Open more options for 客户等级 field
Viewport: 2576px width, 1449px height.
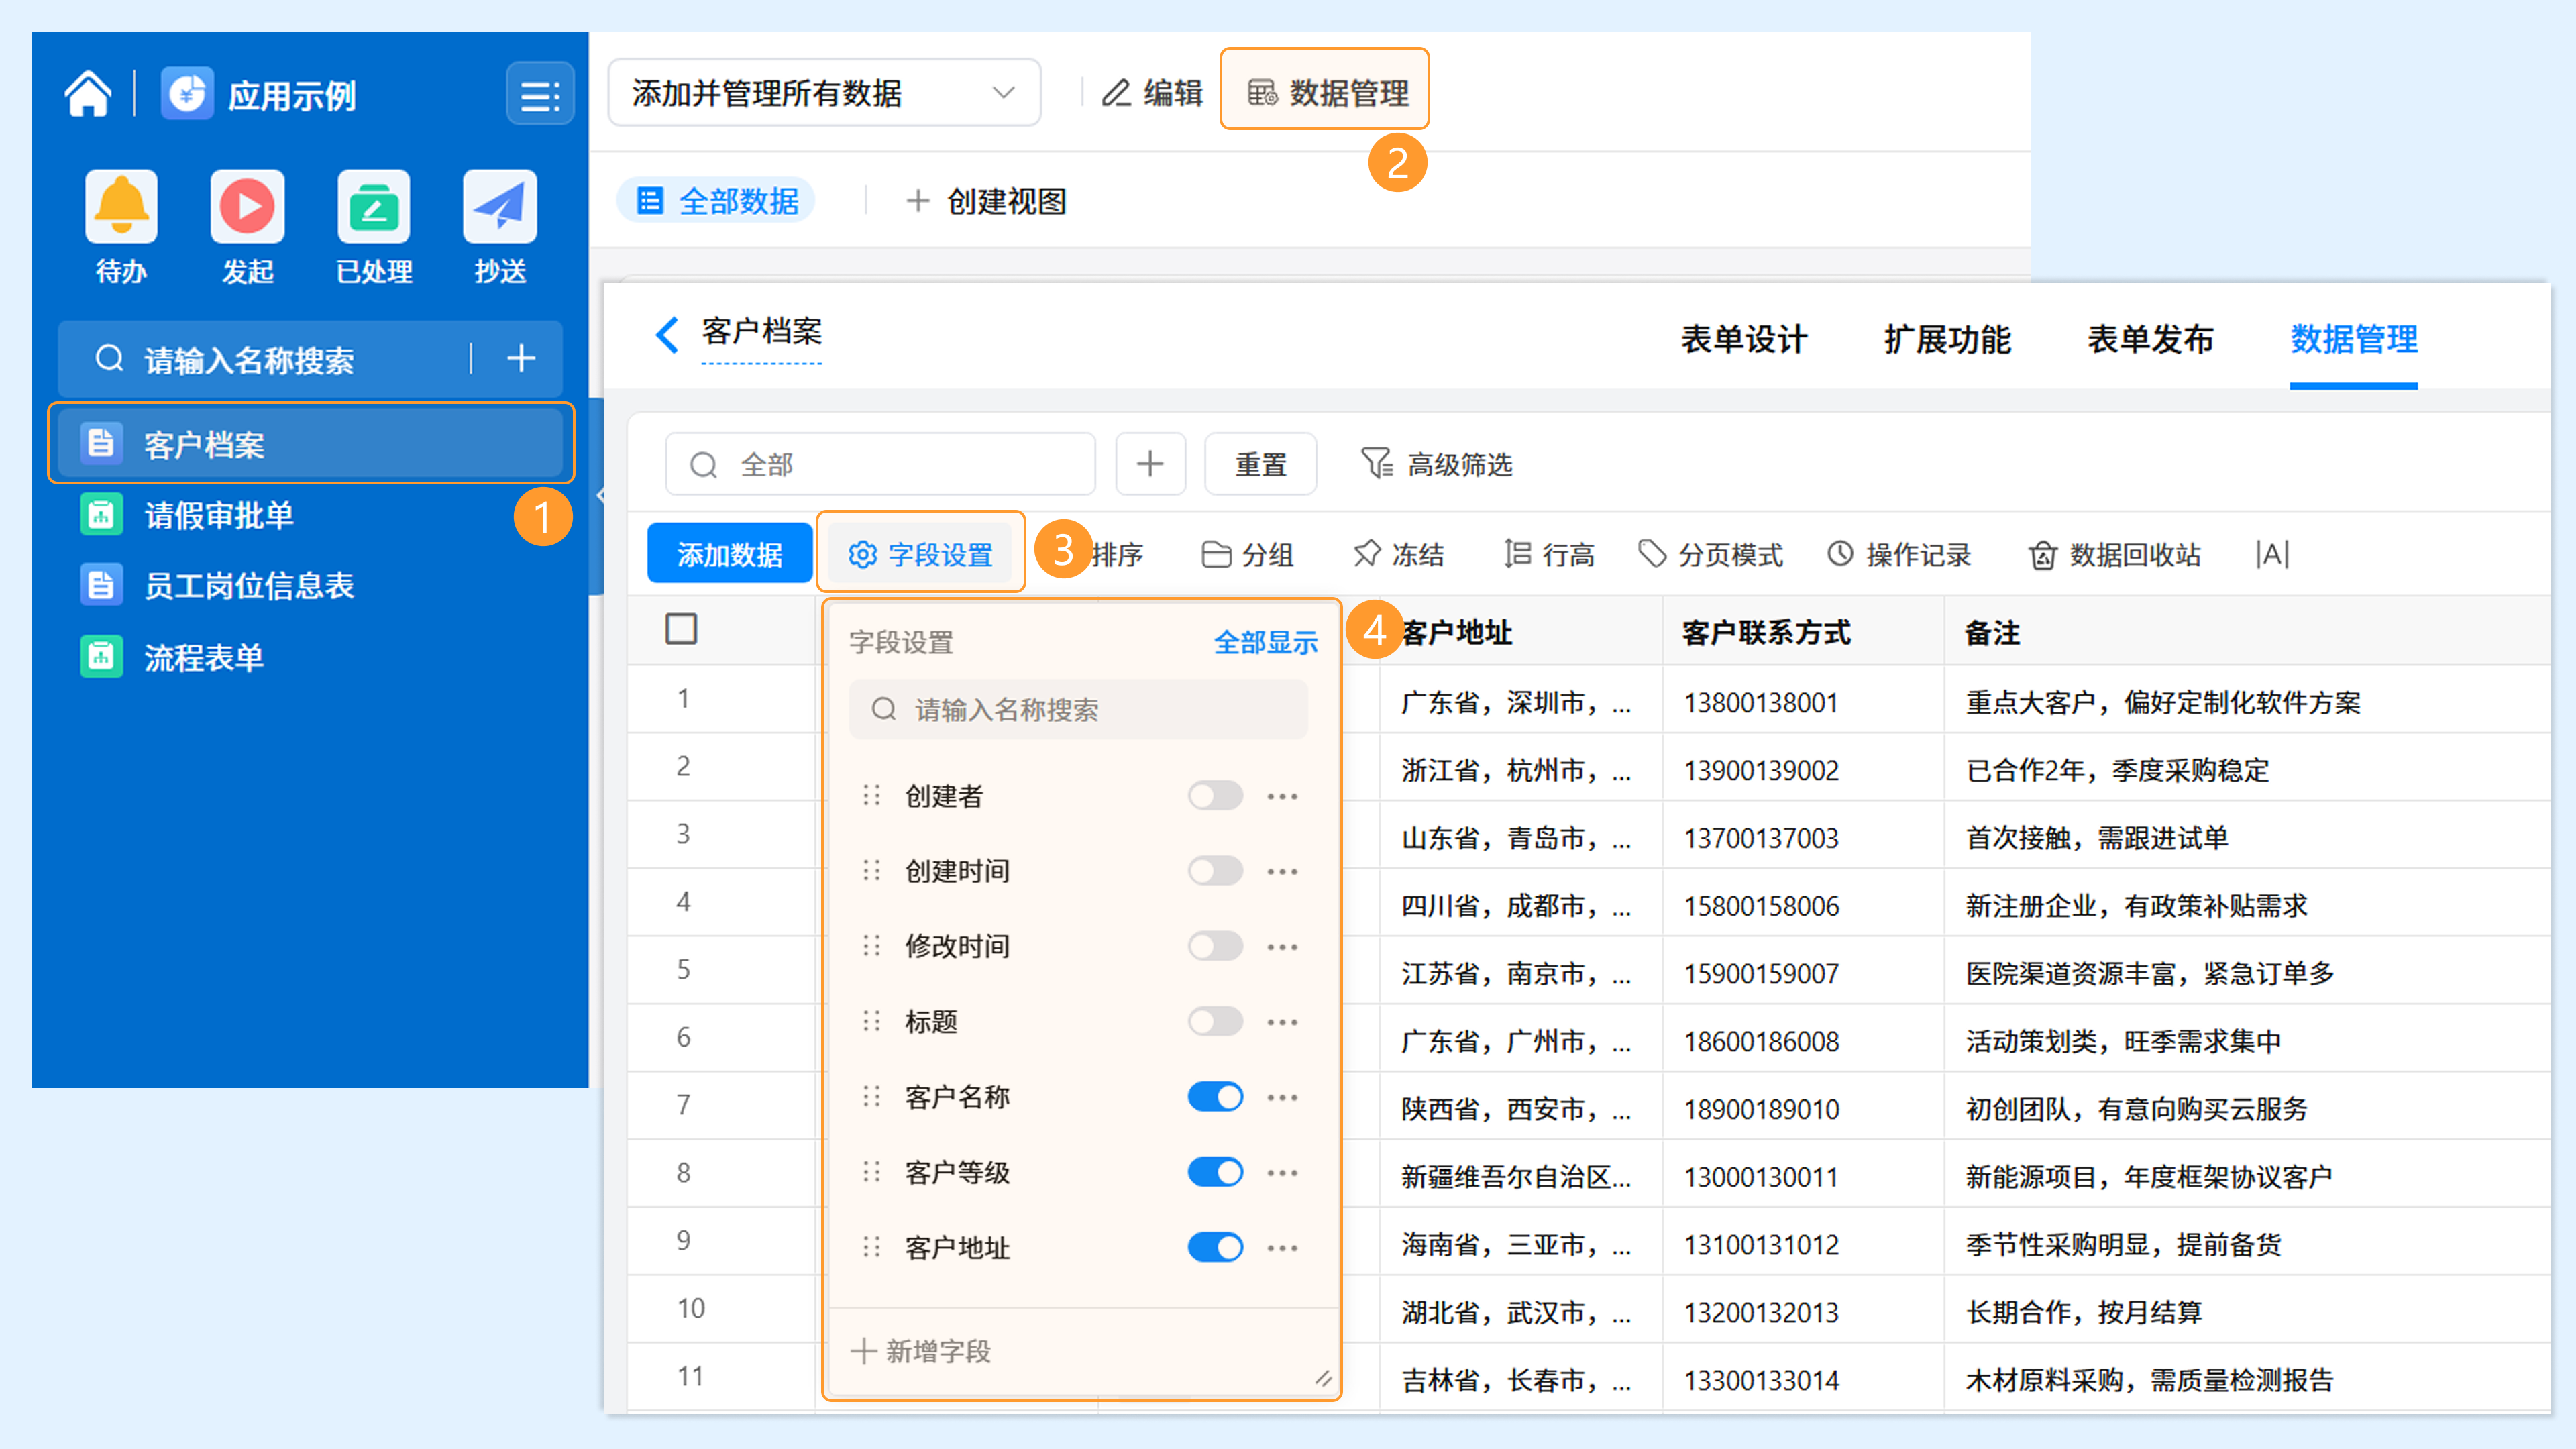coord(1282,1172)
